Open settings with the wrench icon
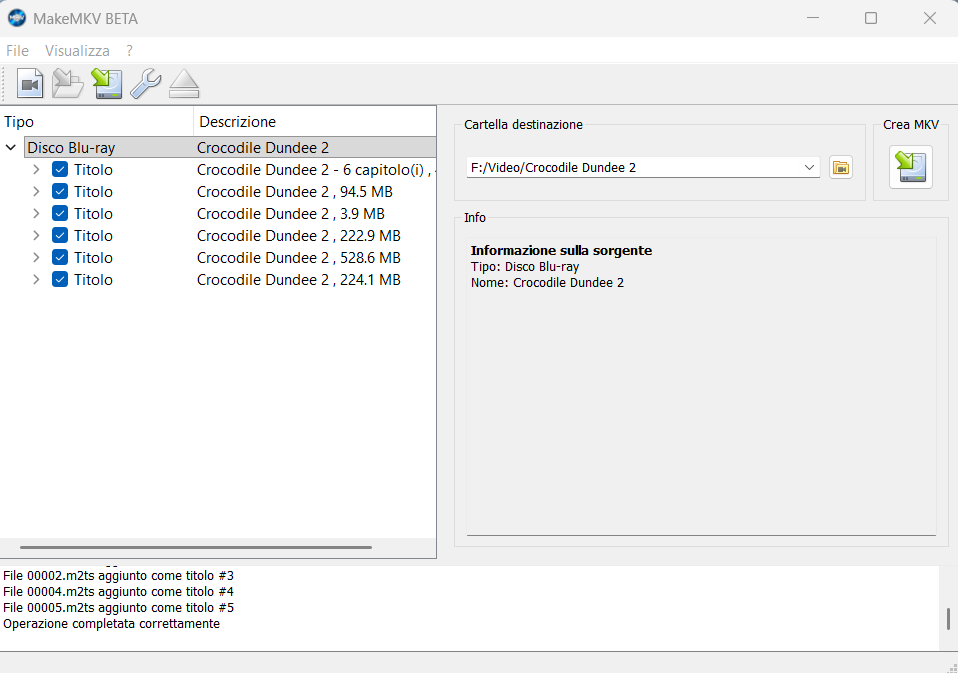 145,84
